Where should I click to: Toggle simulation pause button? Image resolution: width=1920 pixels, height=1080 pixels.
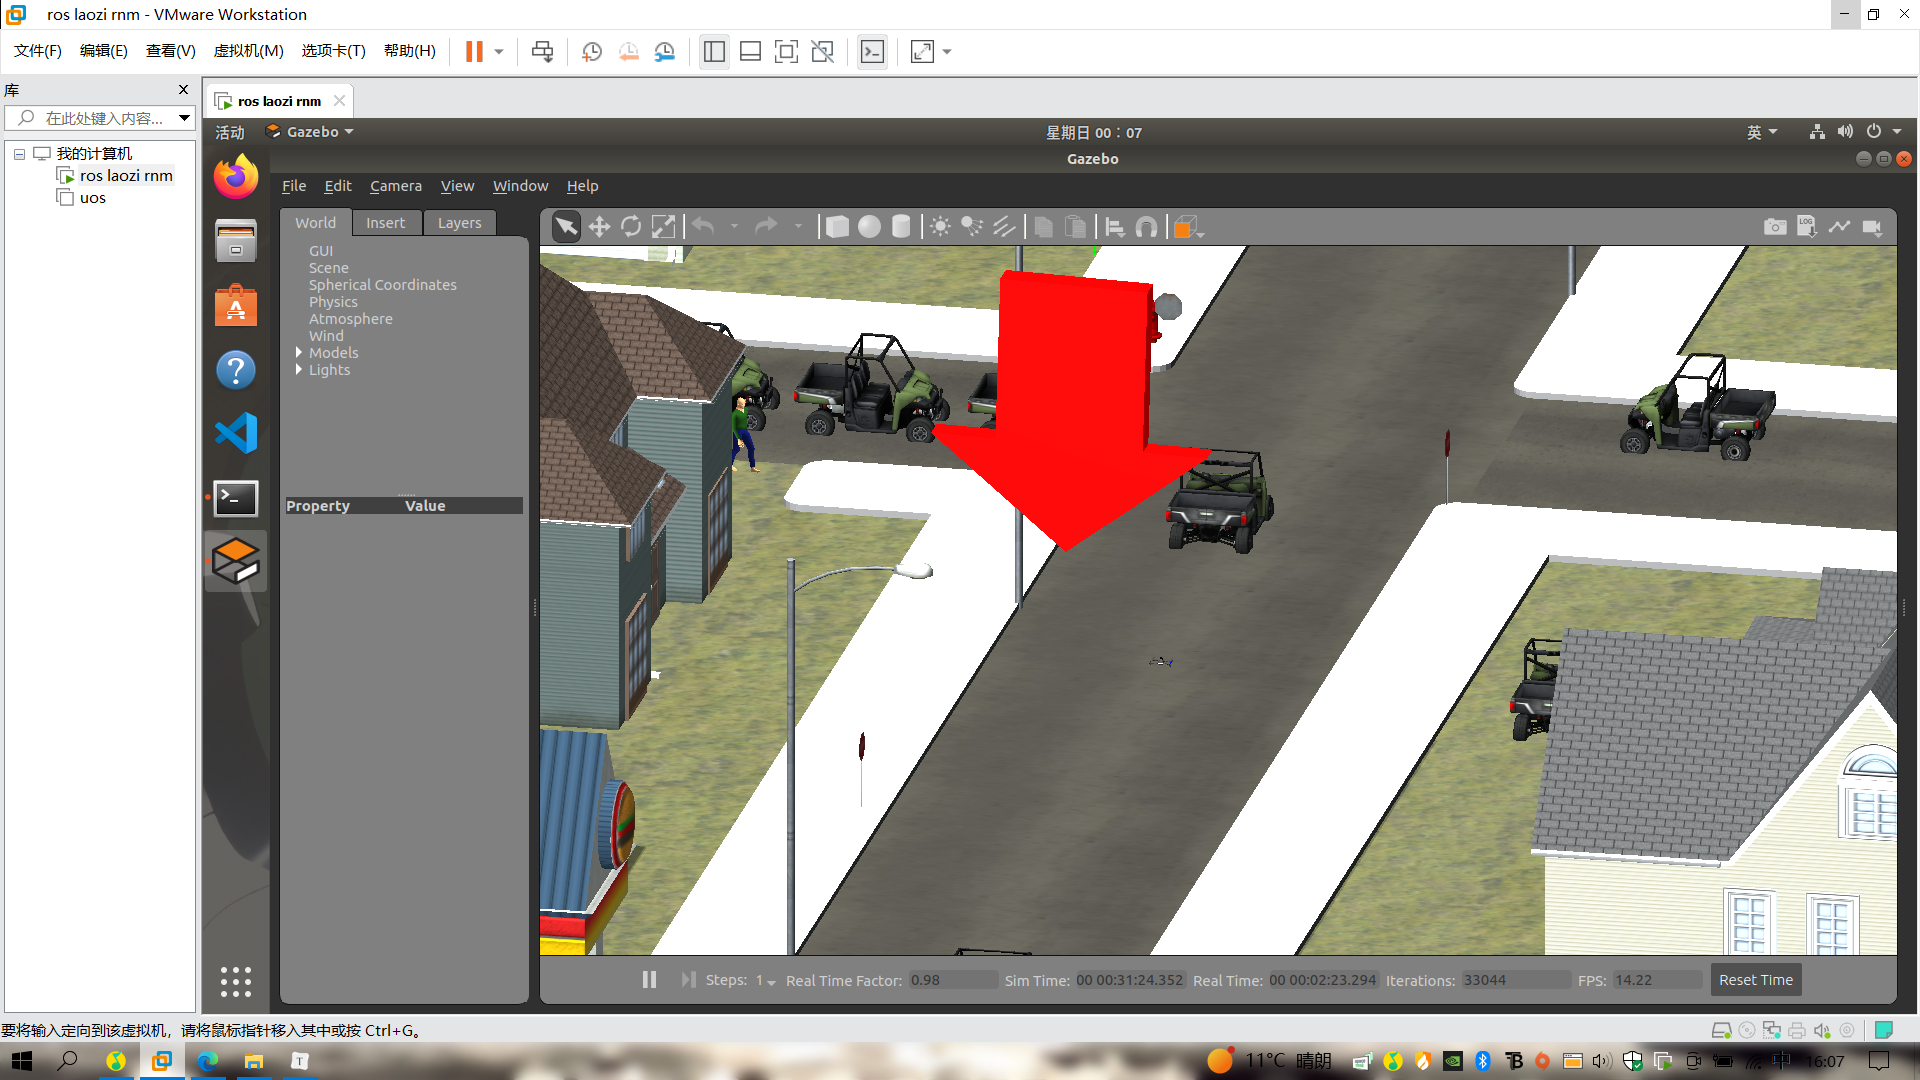(x=649, y=980)
